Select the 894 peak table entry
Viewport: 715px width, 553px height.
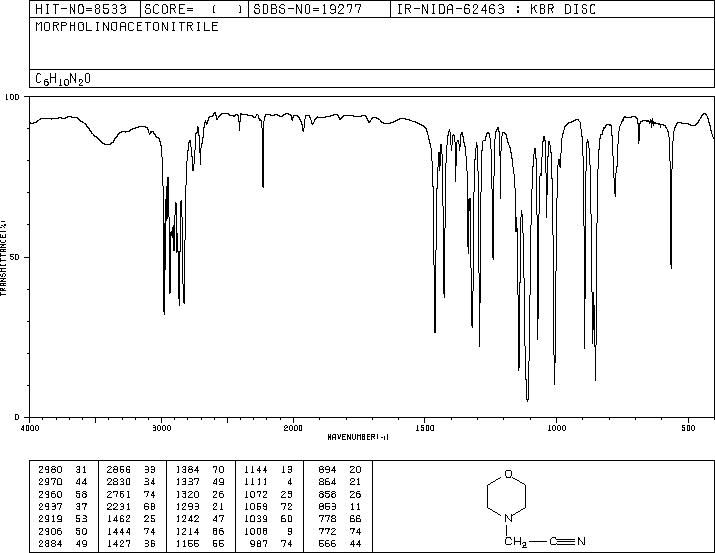pyautogui.click(x=340, y=470)
